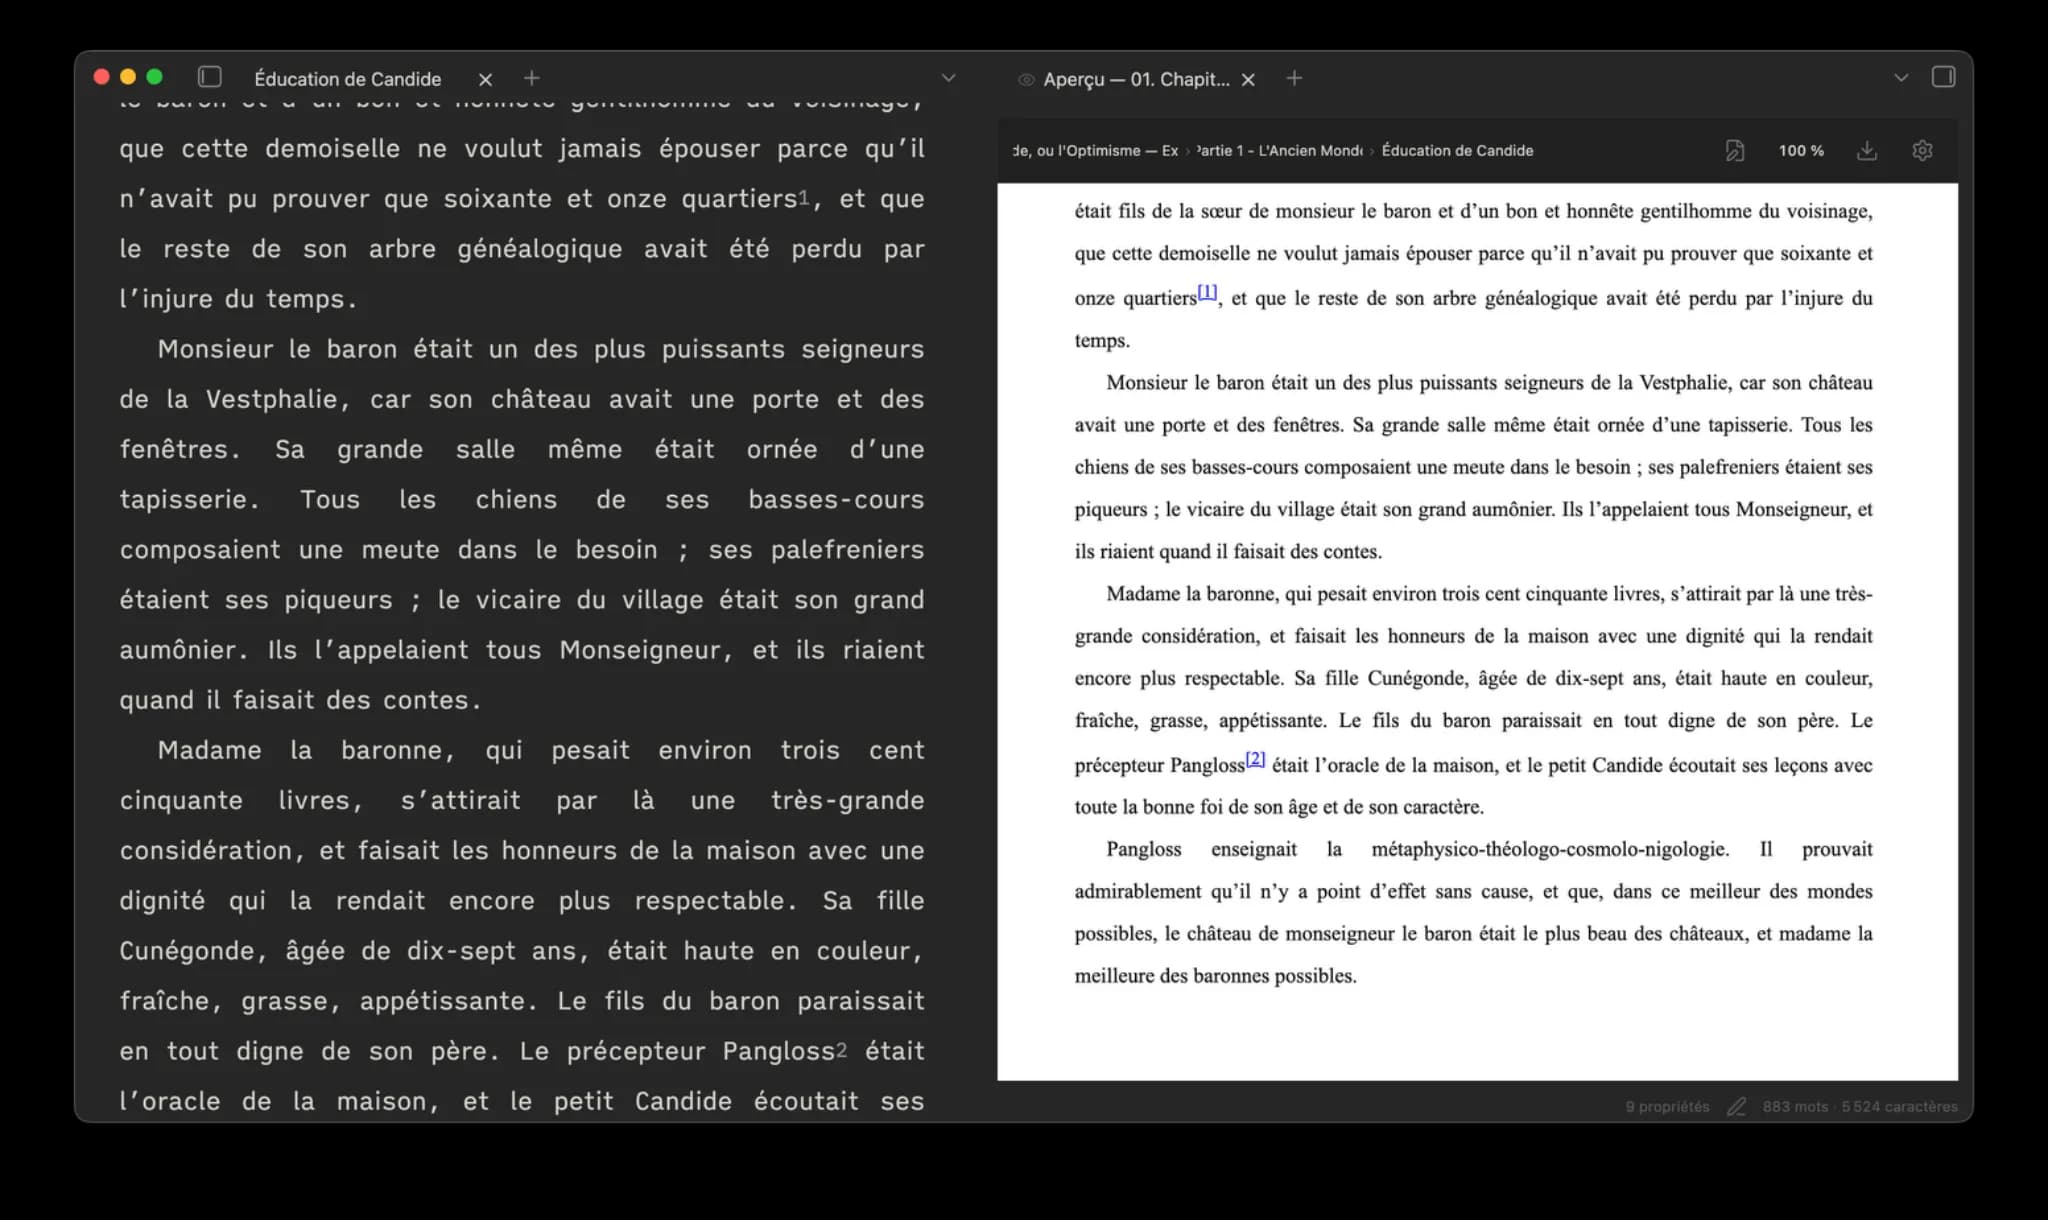The width and height of the screenshot is (2048, 1220).
Task: Follow footnote link [2] after Pangloss
Action: tap(1255, 759)
